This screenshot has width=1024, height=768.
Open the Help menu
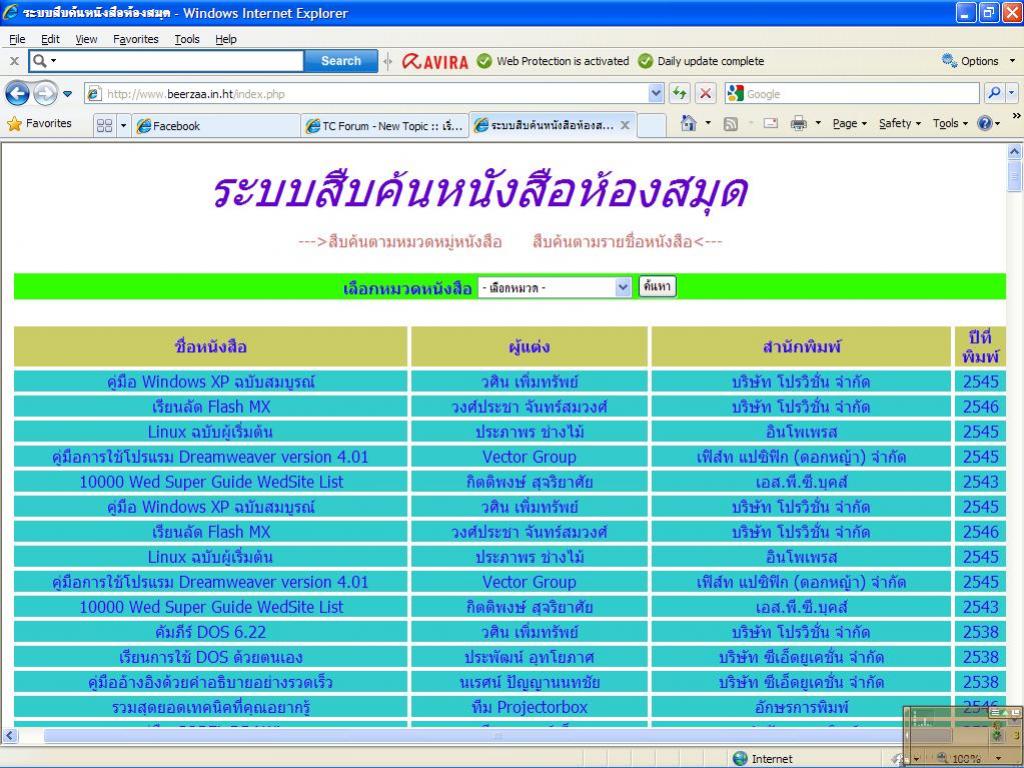tap(226, 39)
